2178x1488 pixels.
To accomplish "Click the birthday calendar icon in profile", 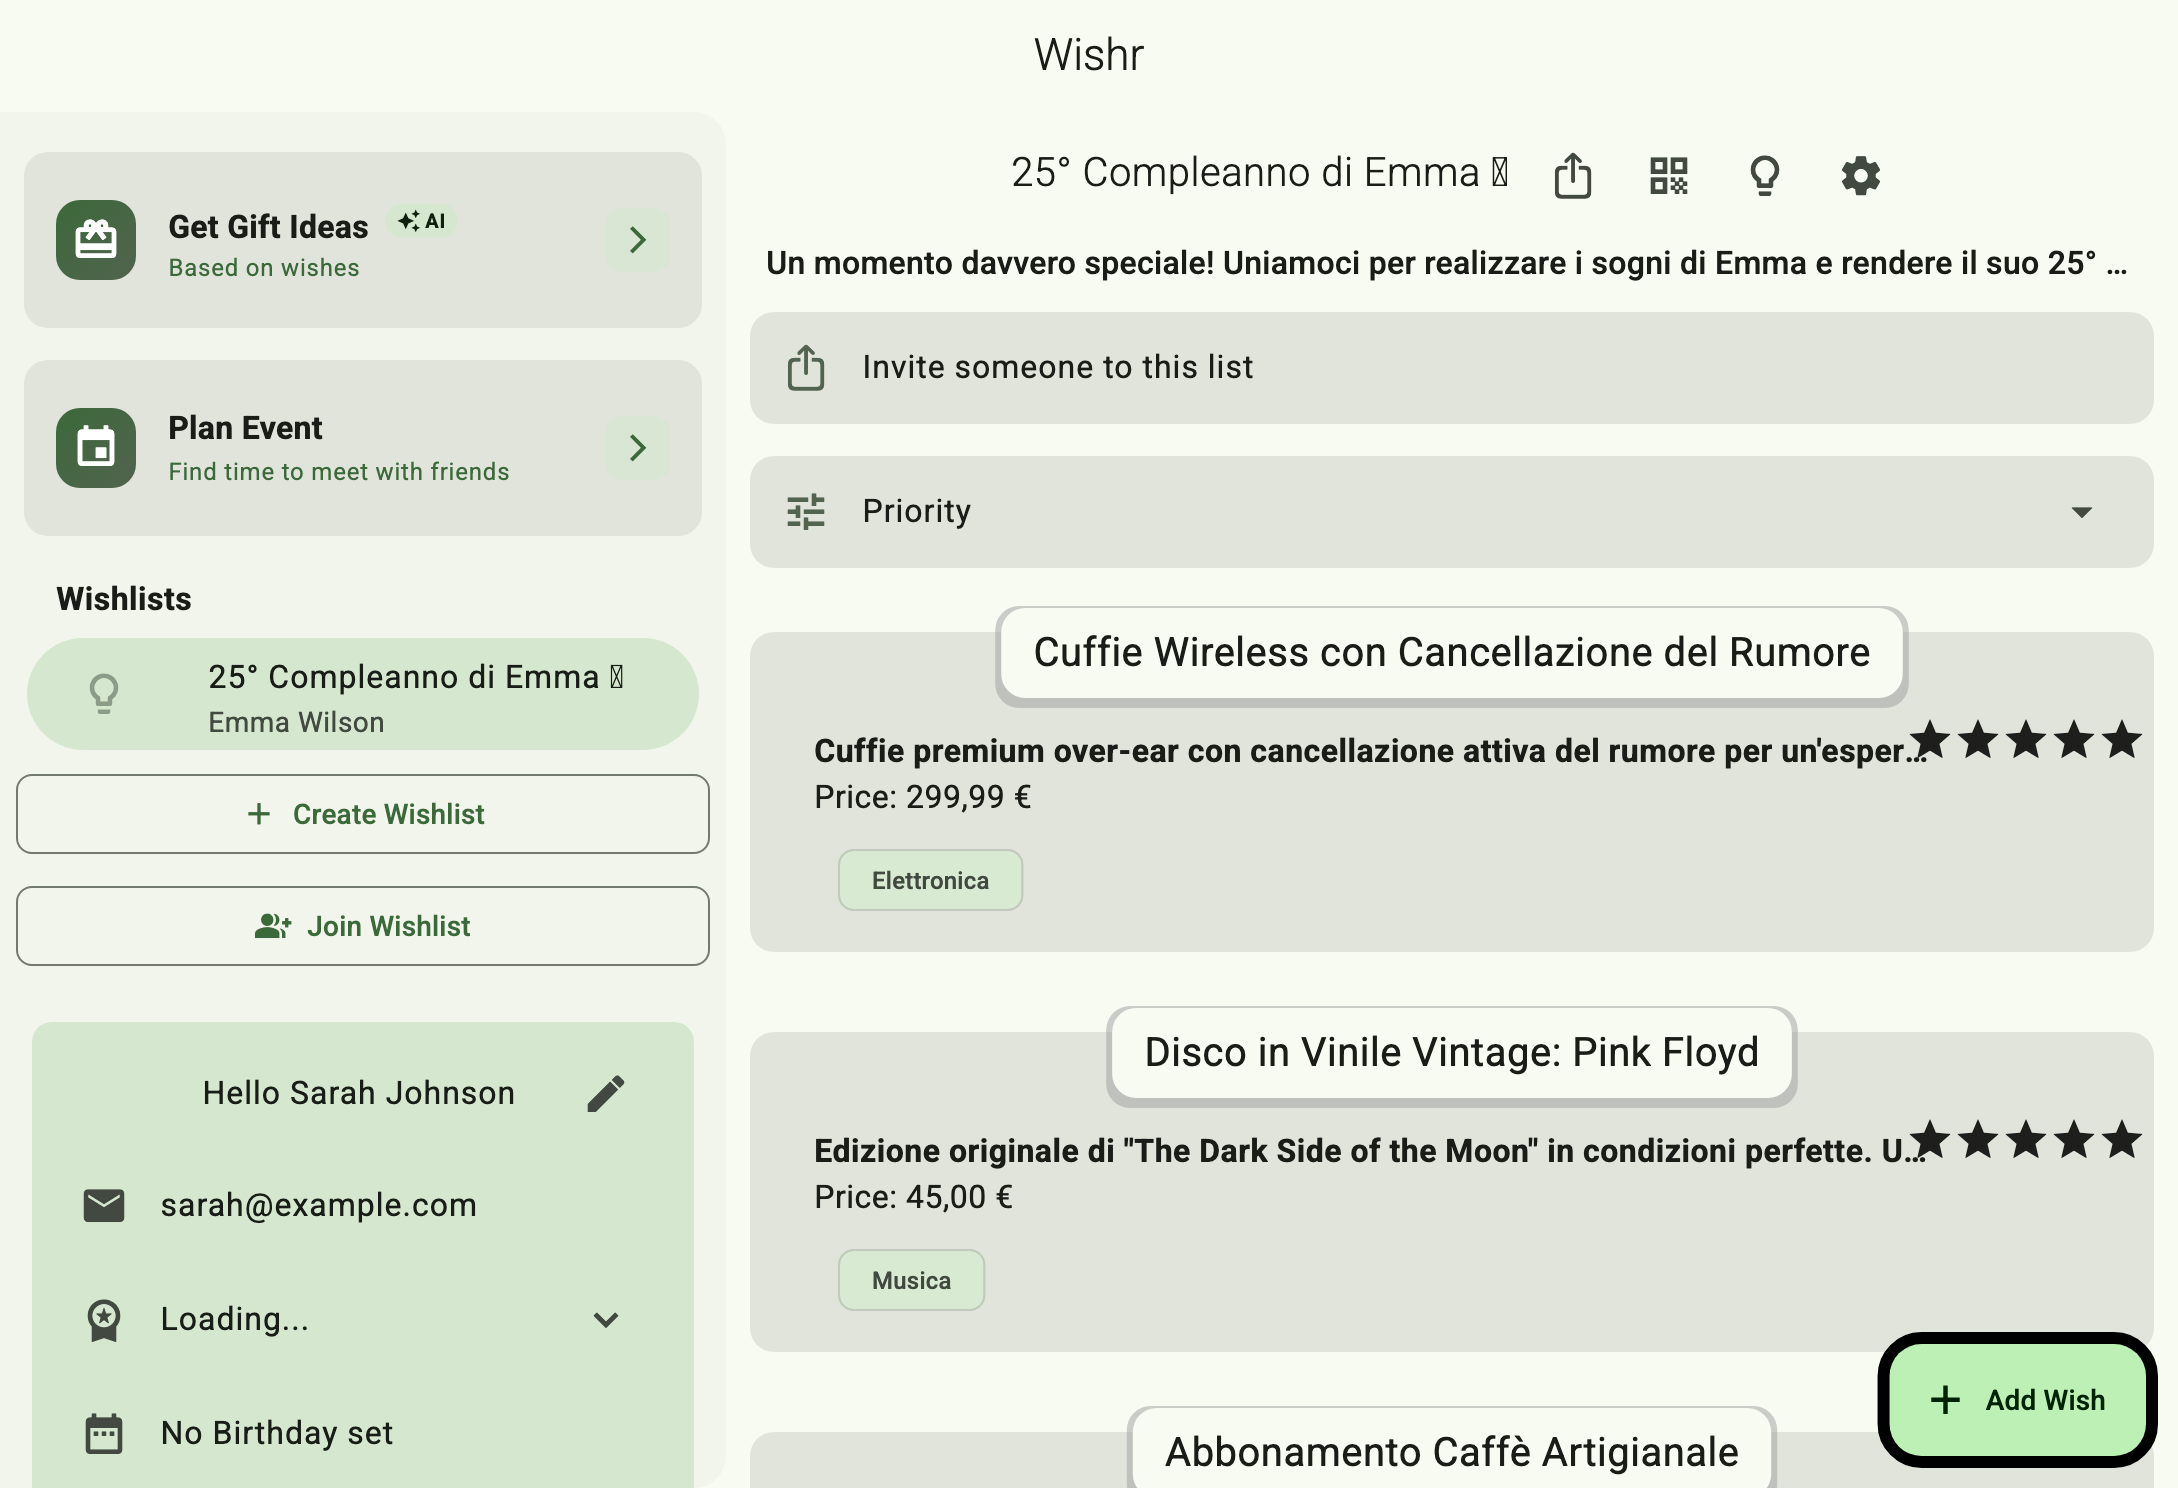I will tap(104, 1433).
